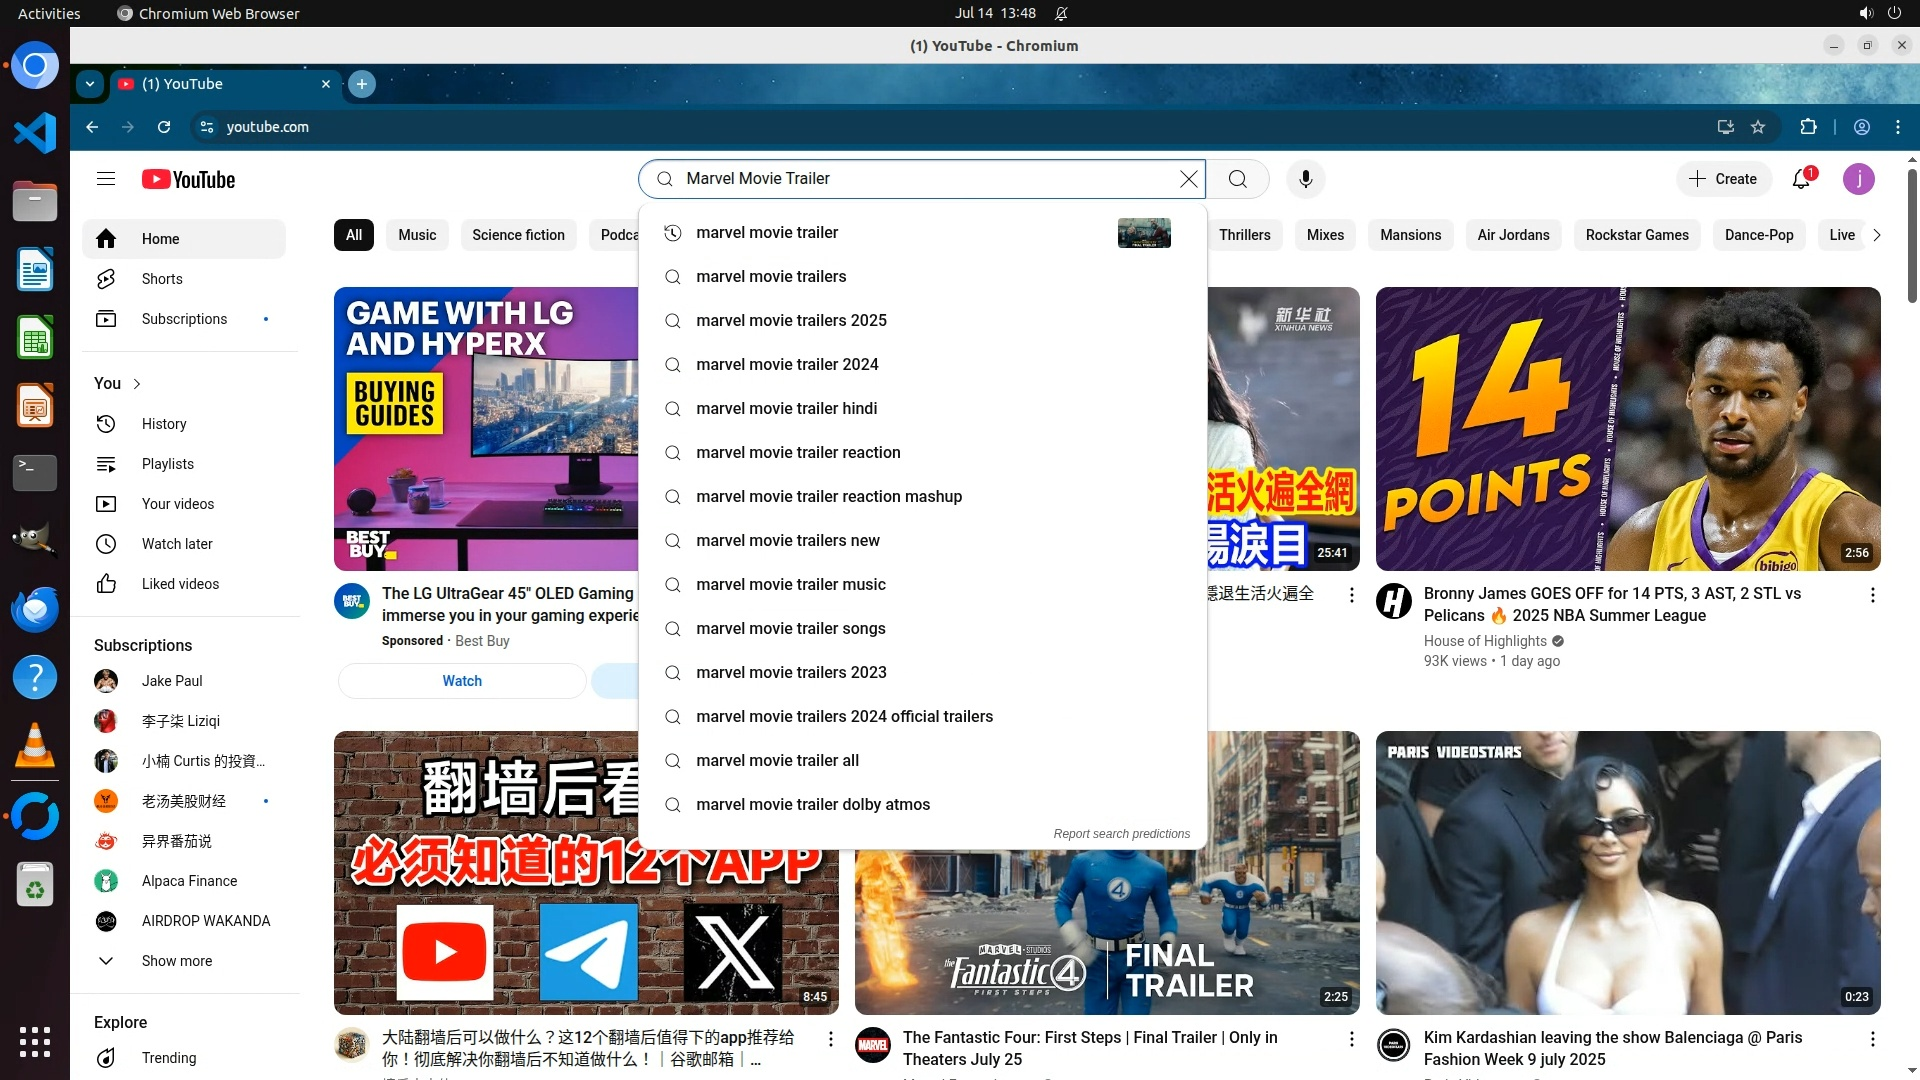Open Watch later in sidebar
1920x1080 pixels.
click(177, 544)
